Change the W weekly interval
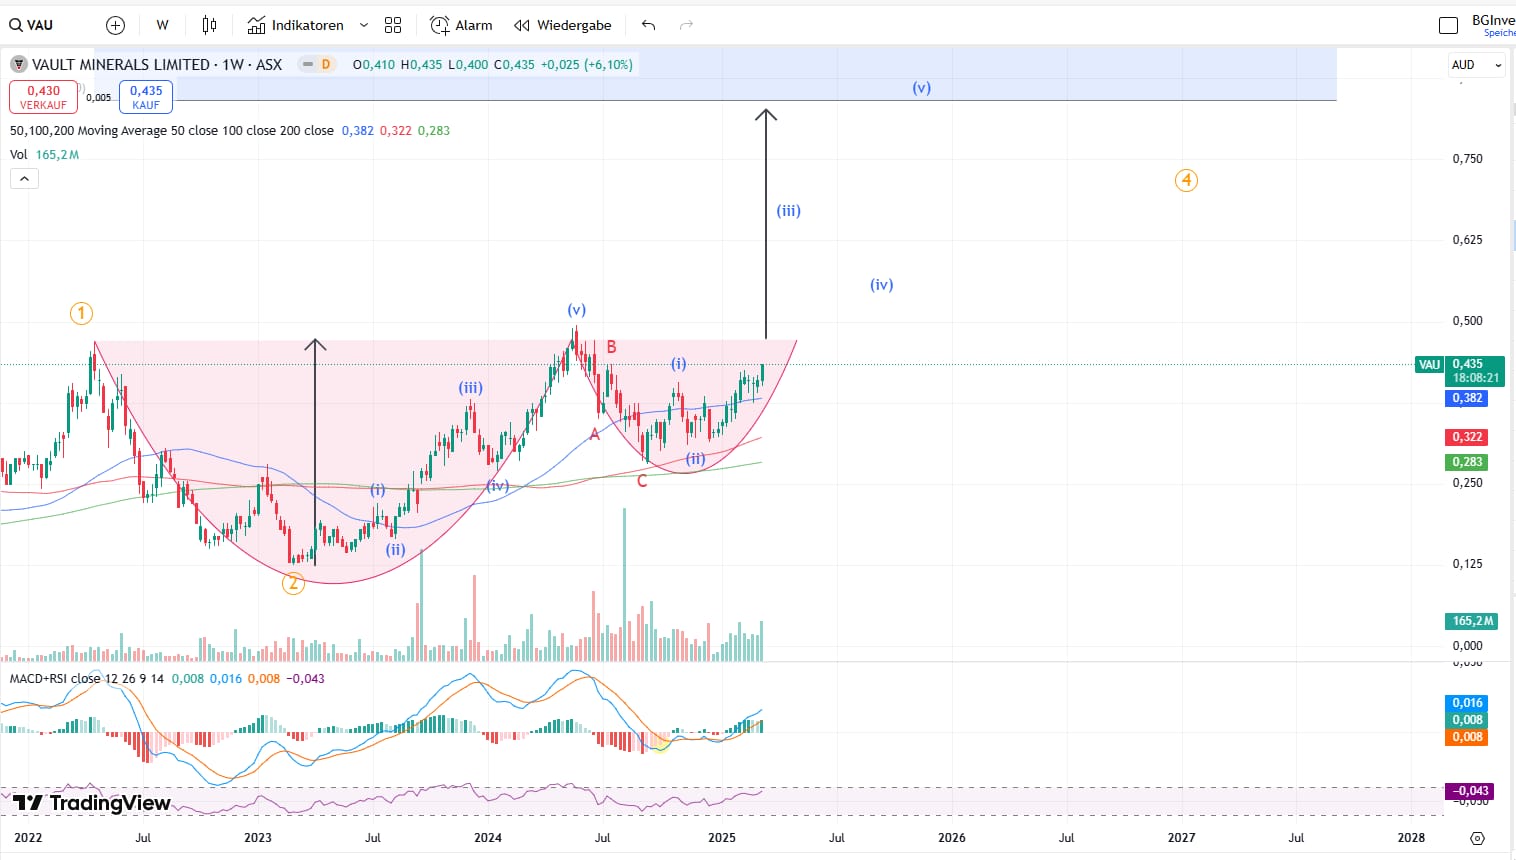Viewport: 1516px width, 860px height. [x=162, y=25]
